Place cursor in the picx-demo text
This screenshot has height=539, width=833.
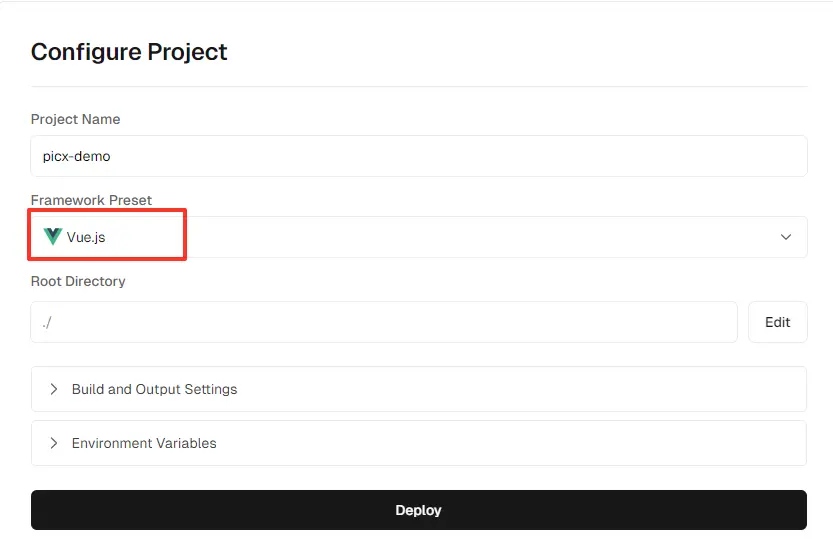tap(76, 156)
